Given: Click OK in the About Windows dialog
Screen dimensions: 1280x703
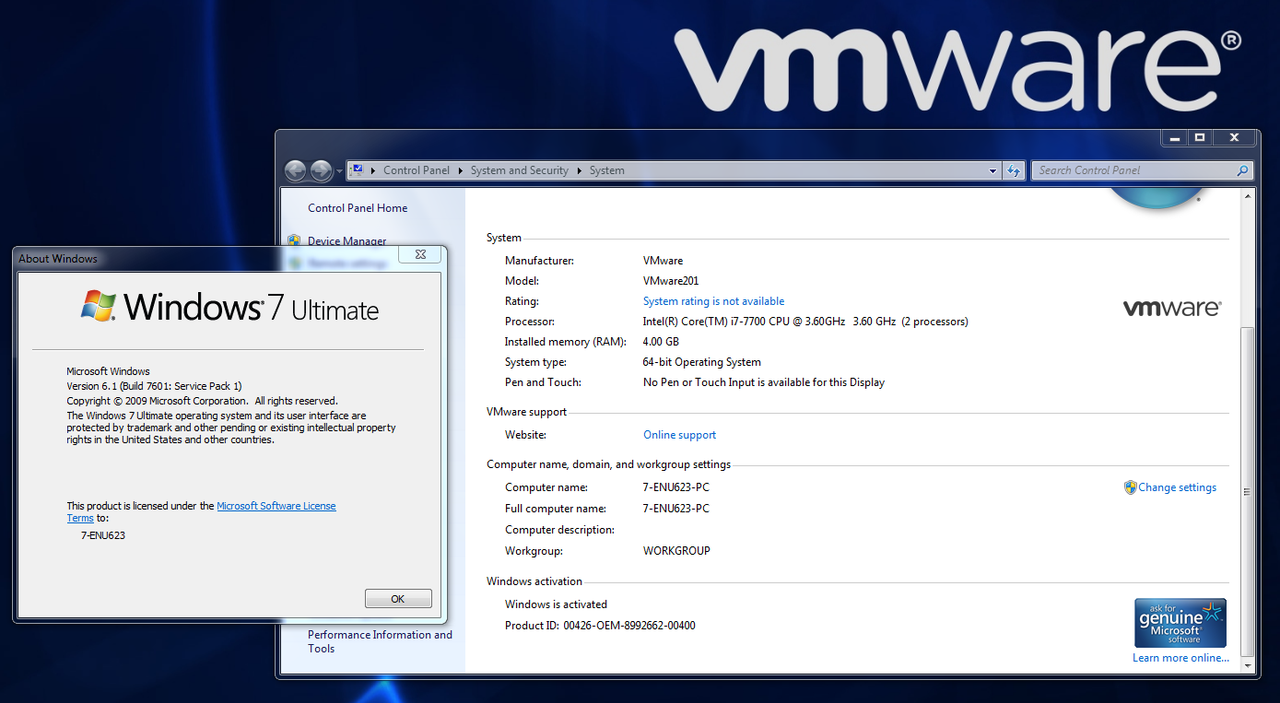Looking at the screenshot, I should tap(398, 599).
